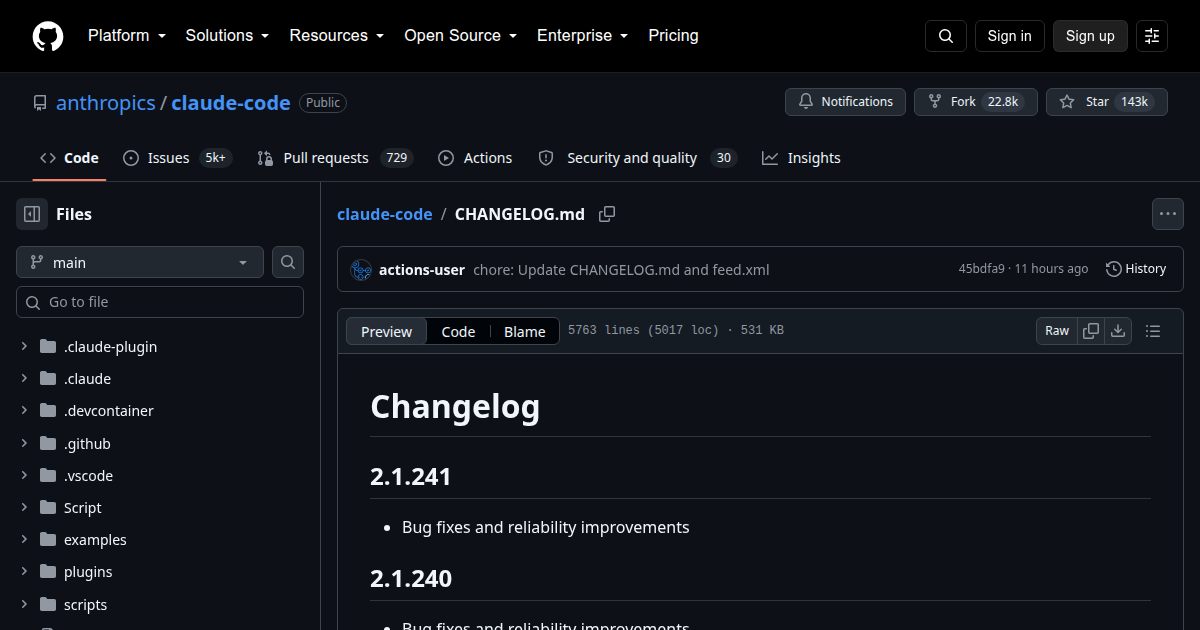The image size is (1200, 630).
Task: Expand the Enterprise menu
Action: [x=582, y=36]
